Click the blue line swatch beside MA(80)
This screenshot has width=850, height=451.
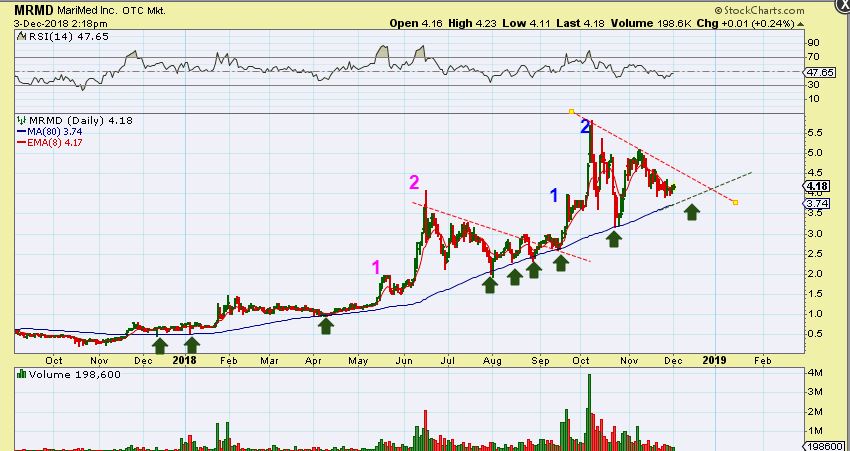pos(22,132)
